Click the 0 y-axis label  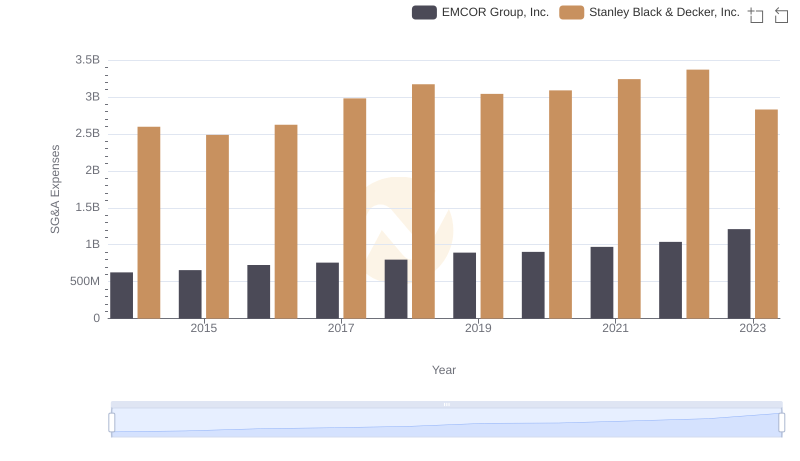(97, 319)
